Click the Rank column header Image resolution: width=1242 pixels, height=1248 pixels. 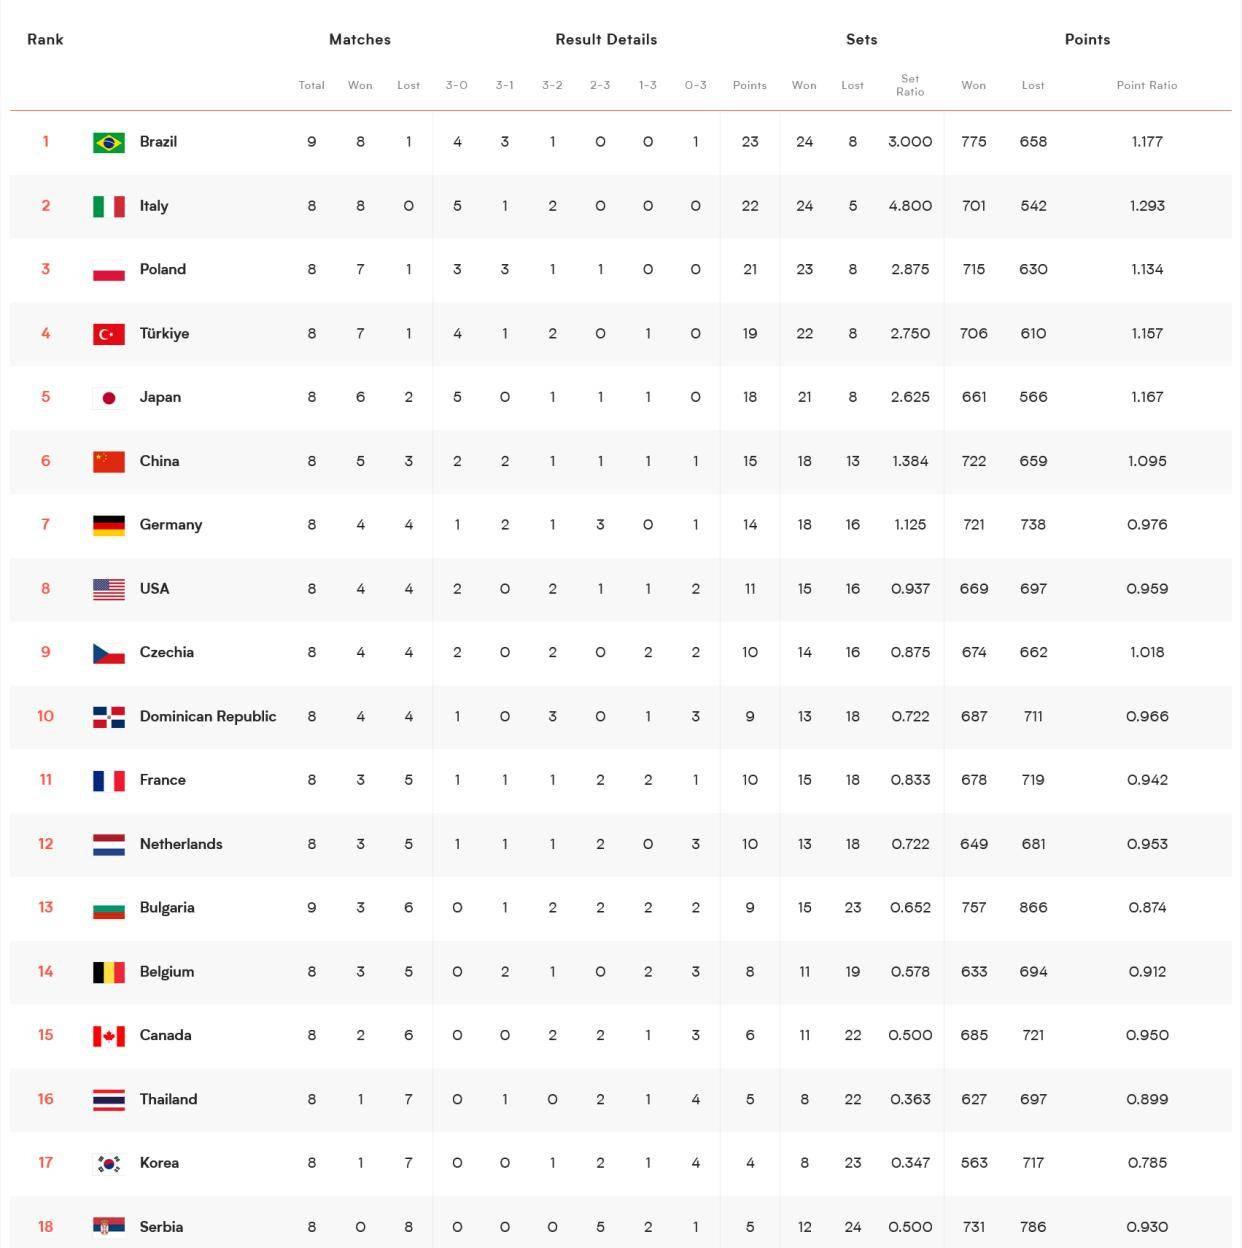click(45, 39)
